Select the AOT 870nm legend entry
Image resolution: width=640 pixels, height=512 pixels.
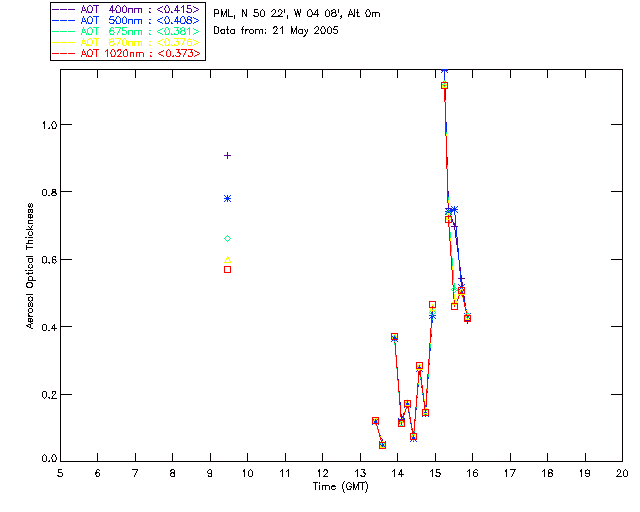click(x=127, y=42)
